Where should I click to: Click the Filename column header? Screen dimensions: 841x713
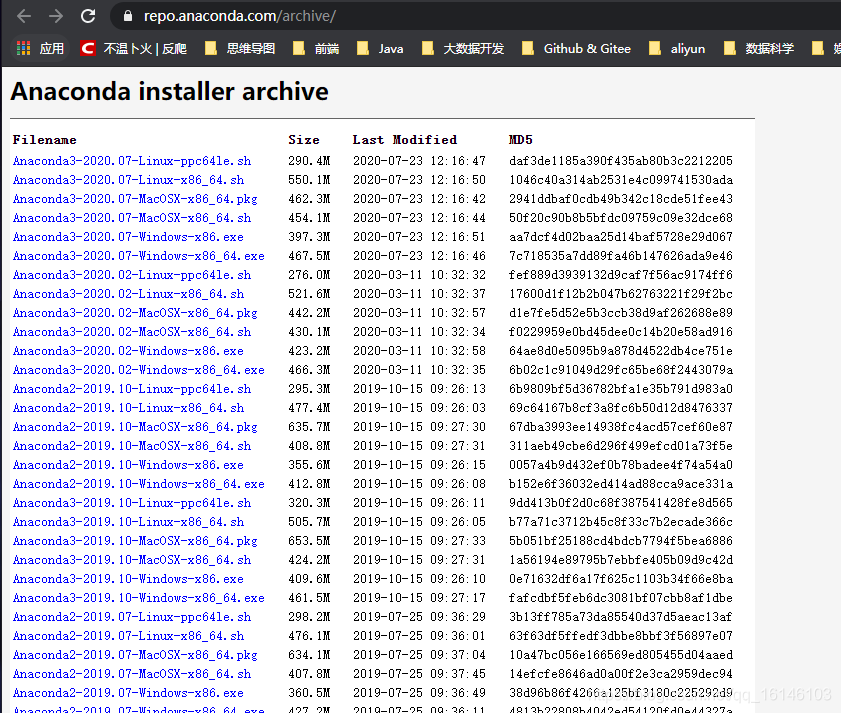coord(45,140)
